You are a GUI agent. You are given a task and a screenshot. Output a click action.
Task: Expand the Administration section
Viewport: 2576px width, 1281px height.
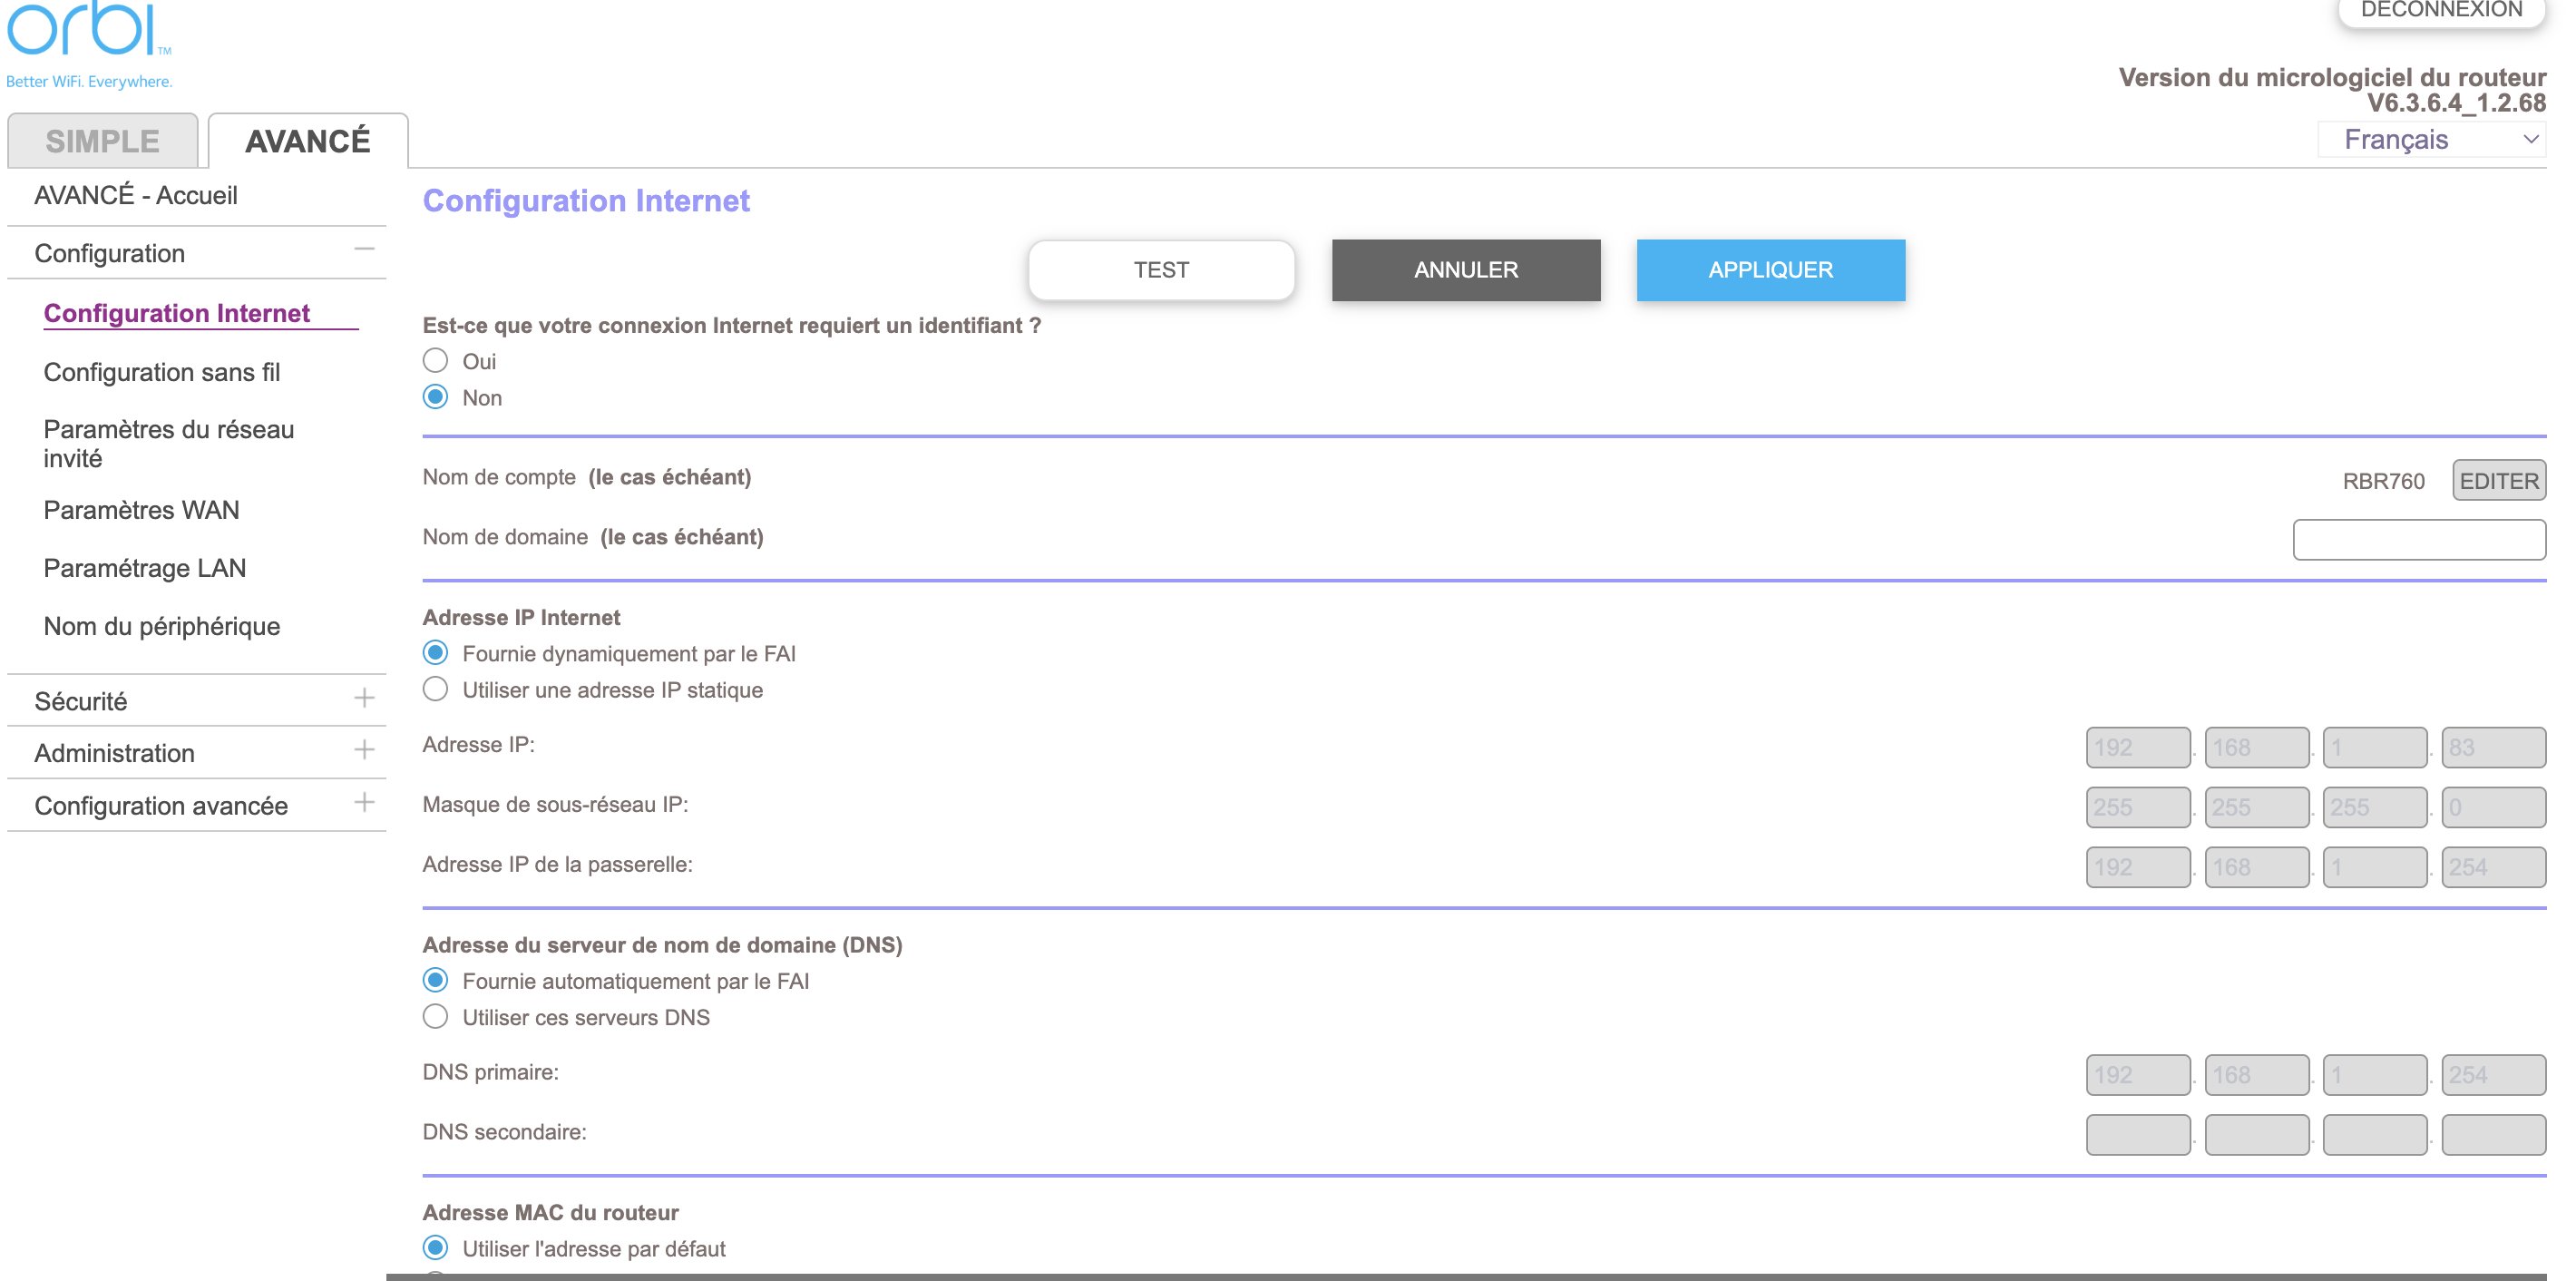tap(364, 750)
